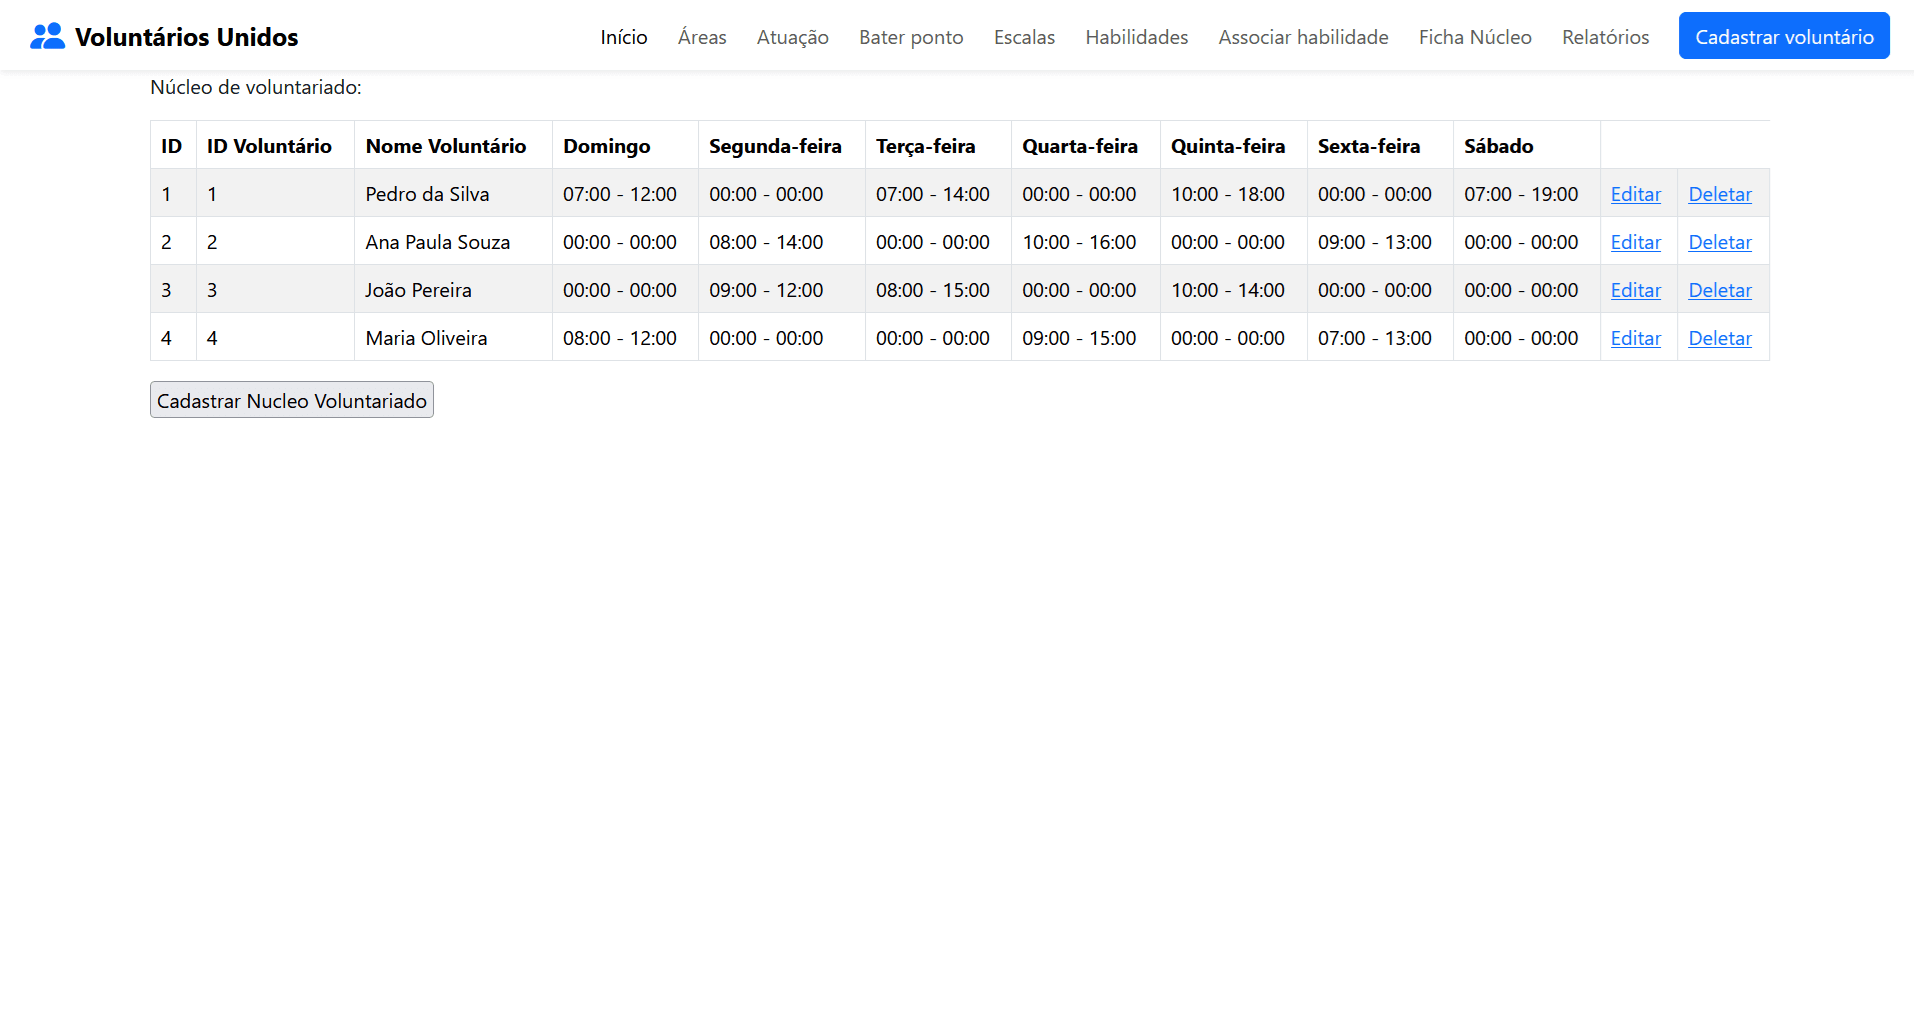Image resolution: width=1914 pixels, height=1031 pixels.
Task: Click Deletar for João Pereira
Action: coord(1719,290)
